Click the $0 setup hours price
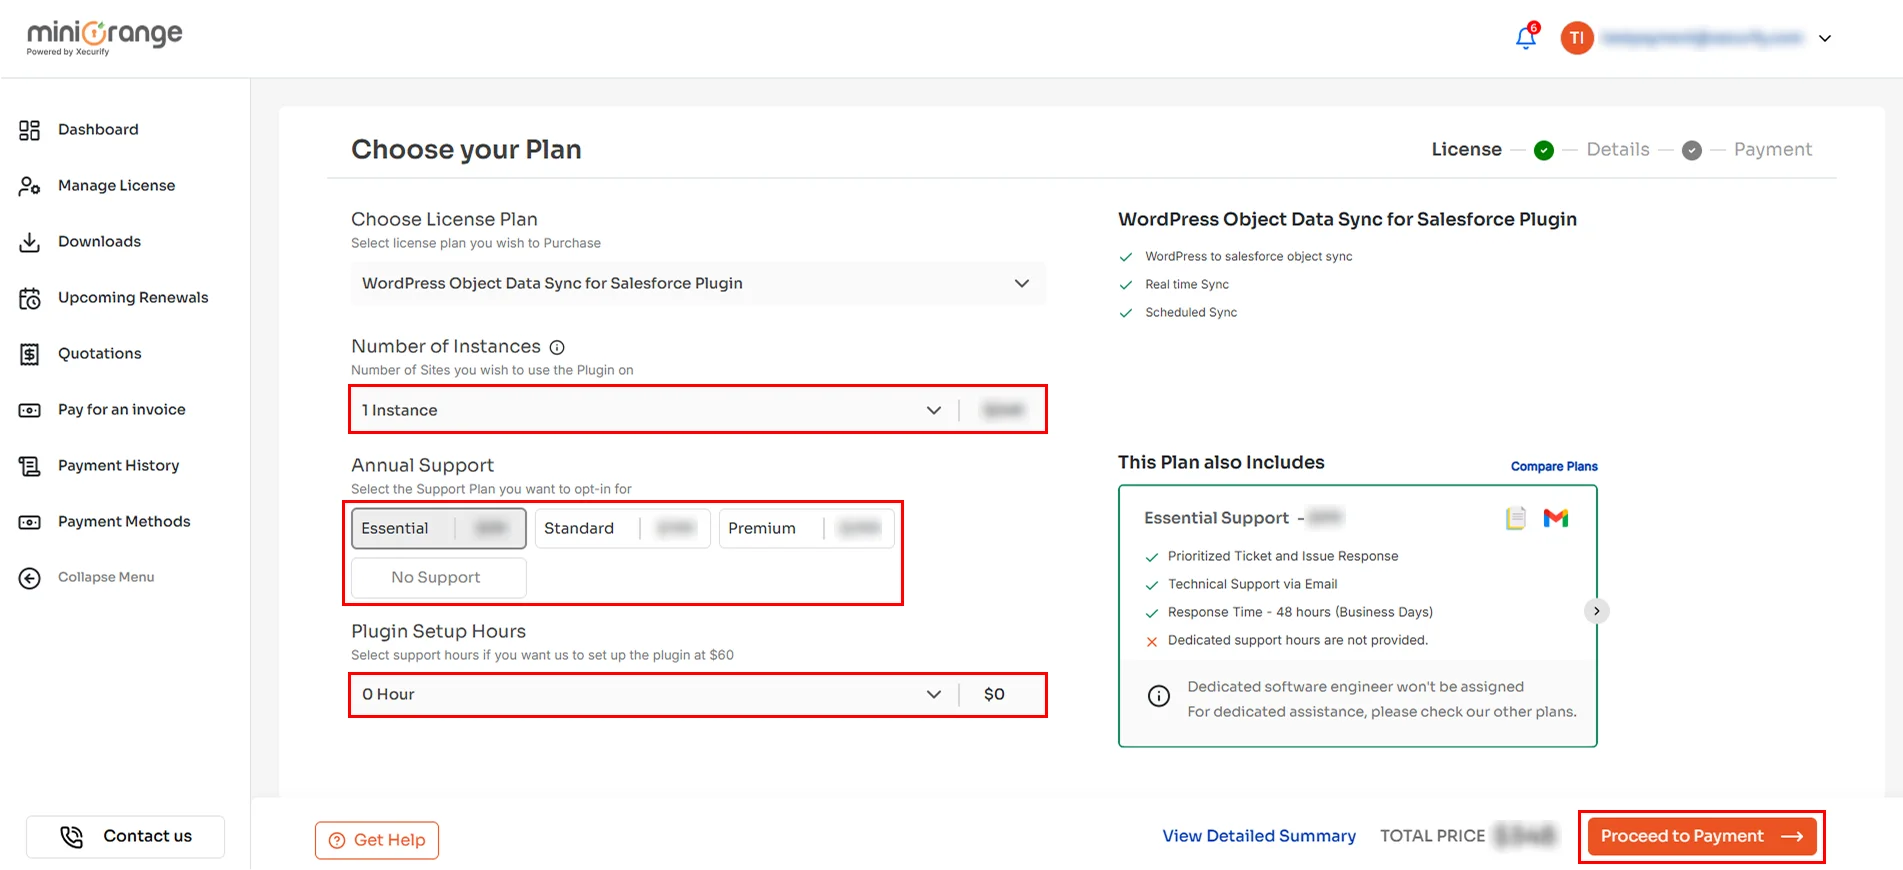 pyautogui.click(x=994, y=694)
